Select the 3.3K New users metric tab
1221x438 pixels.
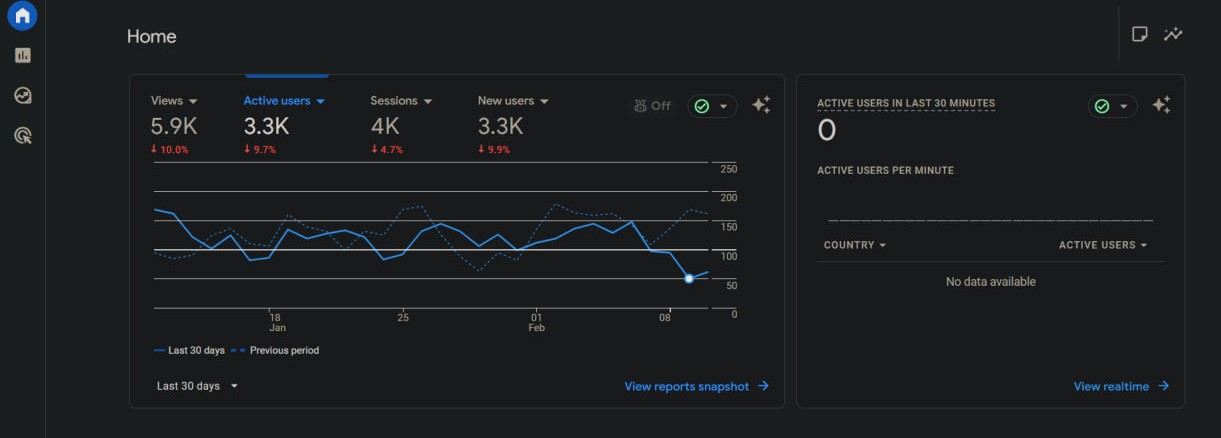513,125
